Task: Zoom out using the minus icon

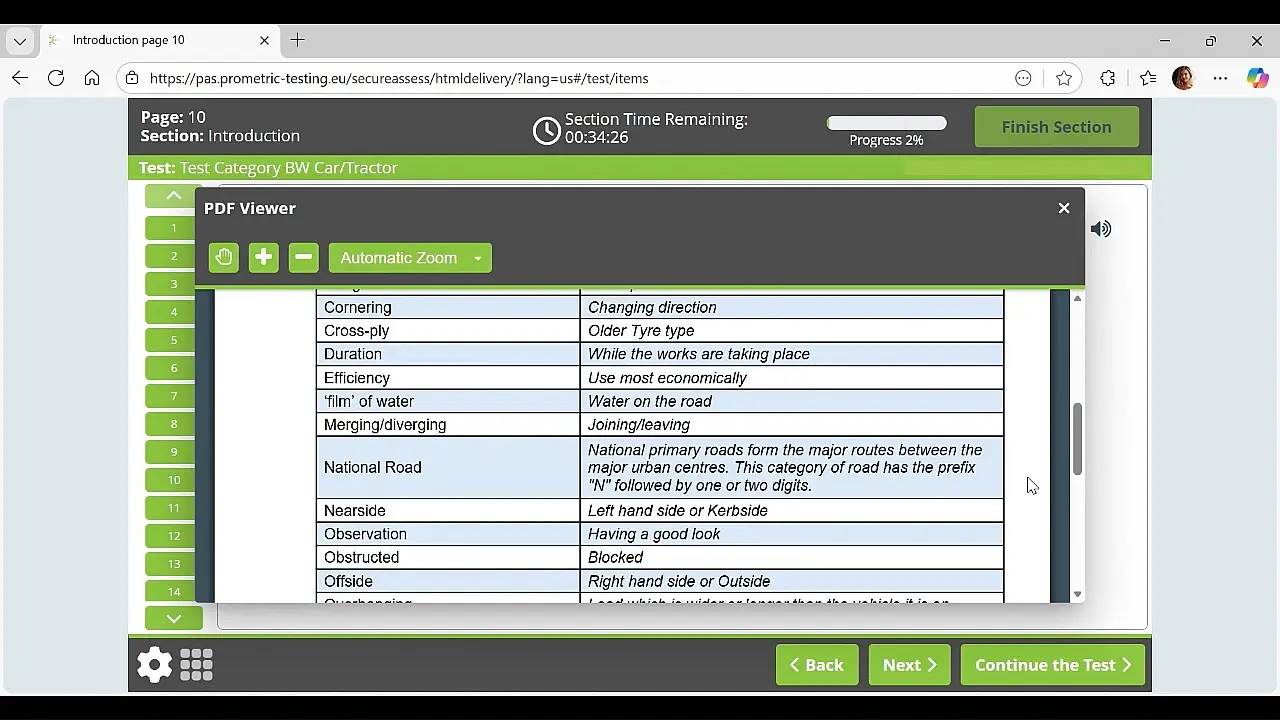Action: coord(303,258)
